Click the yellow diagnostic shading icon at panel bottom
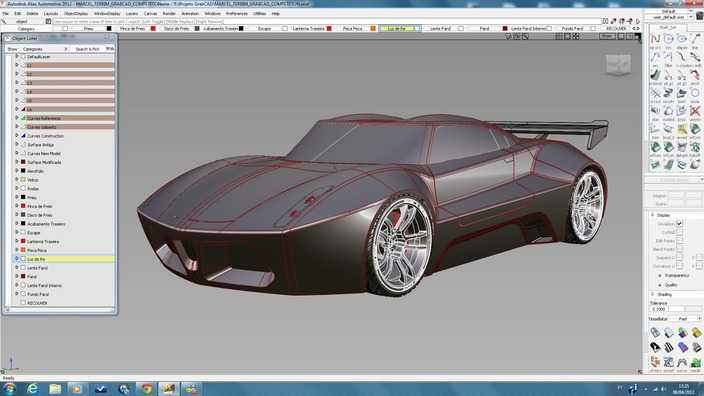This screenshot has width=704, height=396. click(x=696, y=332)
